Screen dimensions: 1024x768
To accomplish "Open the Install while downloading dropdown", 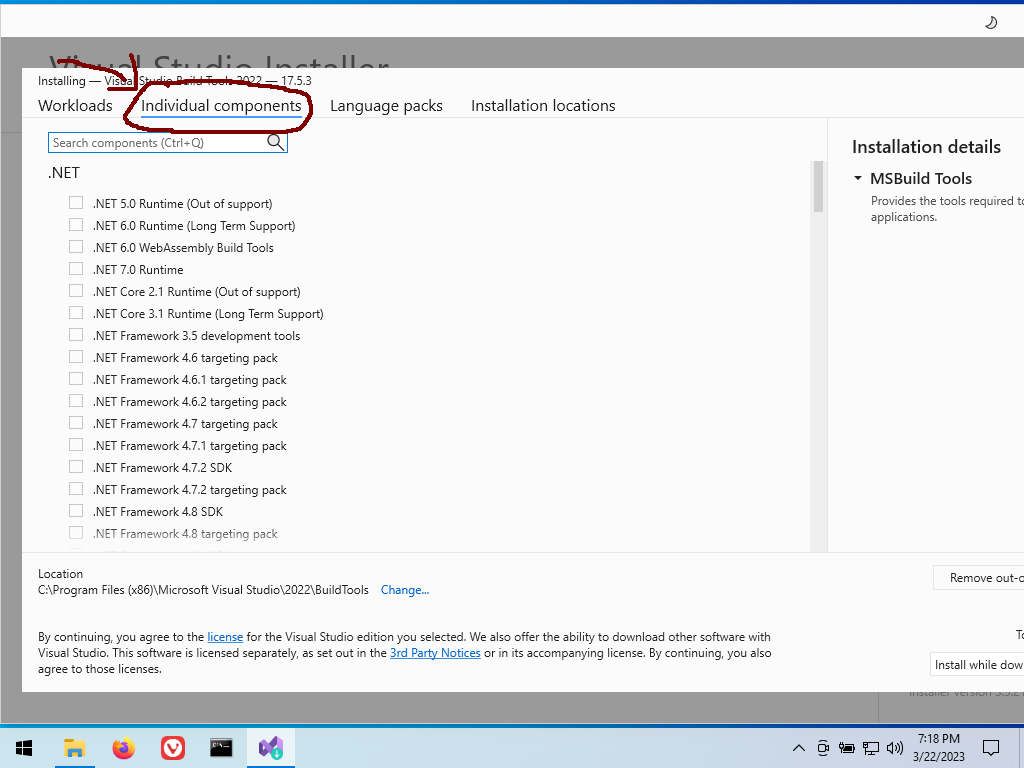I will click(x=977, y=664).
